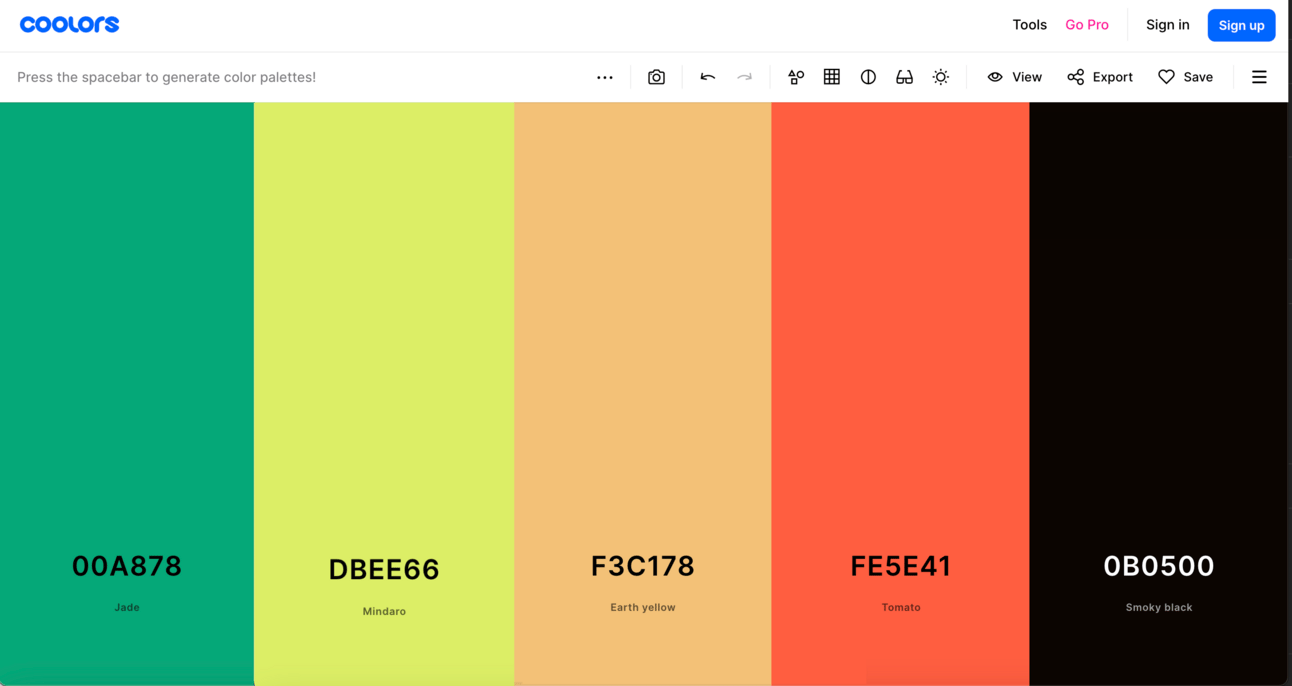The height and width of the screenshot is (686, 1292).
Task: Click the Smoky black name label
Action: click(1159, 607)
